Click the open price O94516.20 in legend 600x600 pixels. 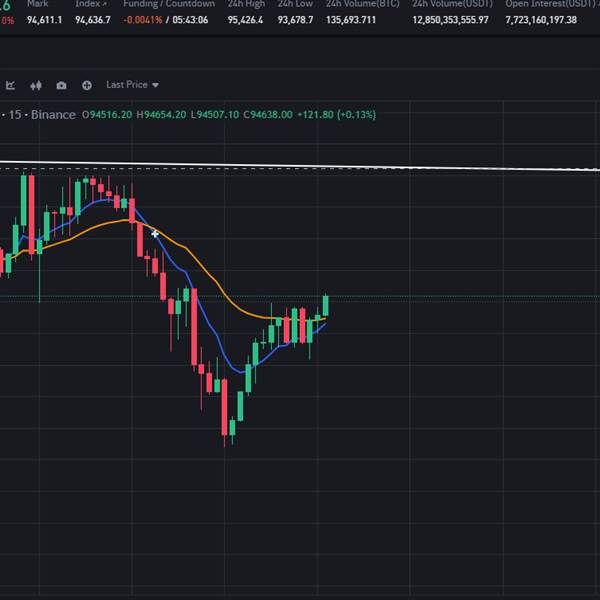pyautogui.click(x=107, y=114)
